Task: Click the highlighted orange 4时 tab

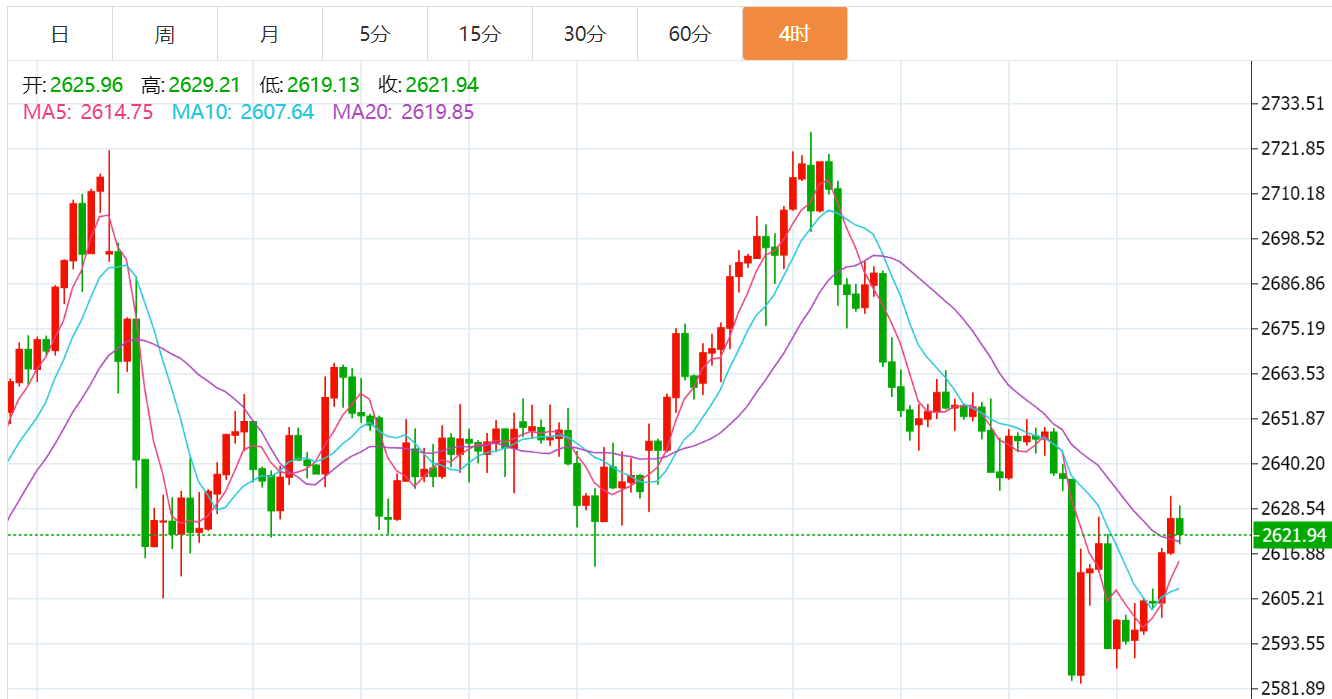Action: click(795, 34)
